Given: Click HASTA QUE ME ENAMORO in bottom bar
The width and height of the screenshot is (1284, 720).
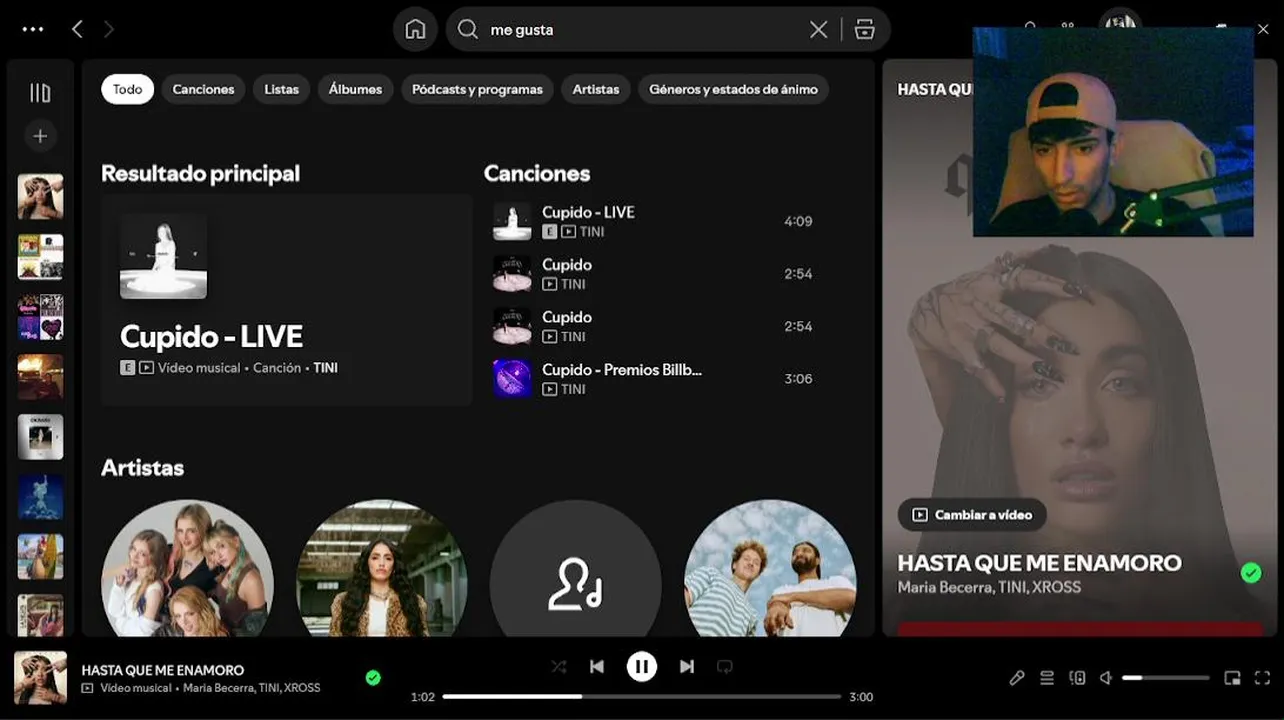Looking at the screenshot, I should tap(162, 670).
